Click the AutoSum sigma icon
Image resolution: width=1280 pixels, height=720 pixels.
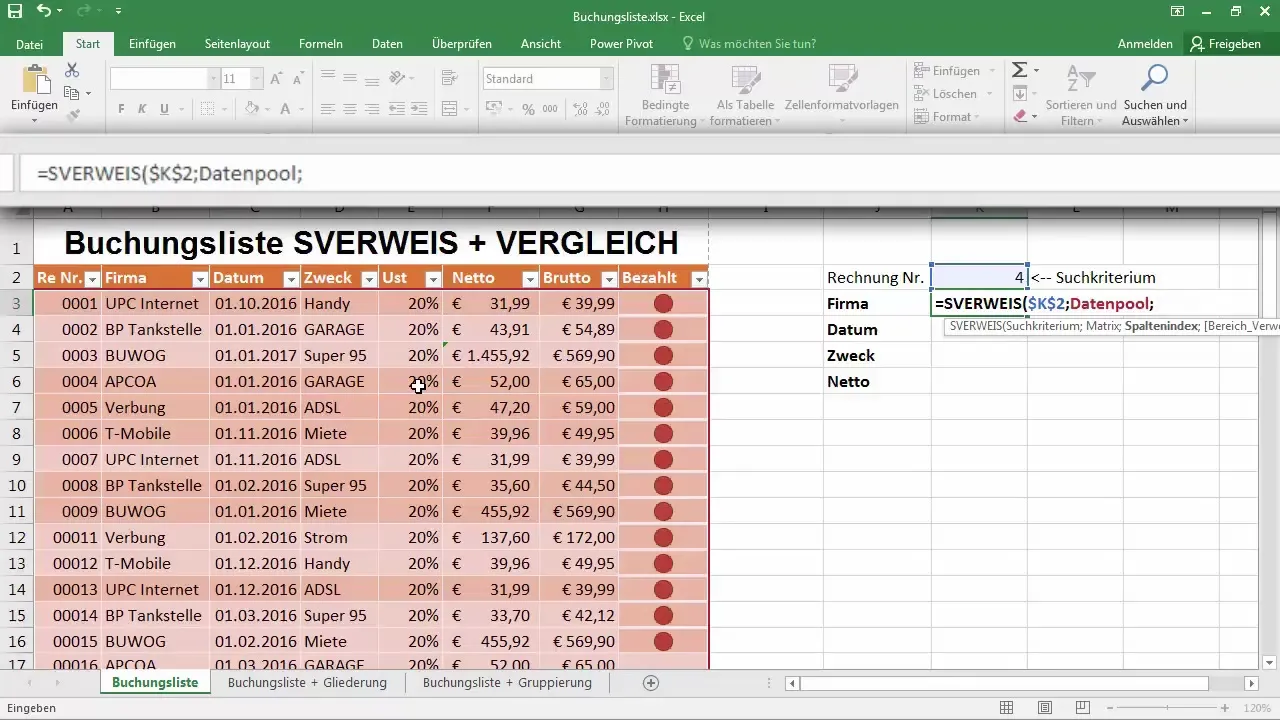pyautogui.click(x=1019, y=70)
